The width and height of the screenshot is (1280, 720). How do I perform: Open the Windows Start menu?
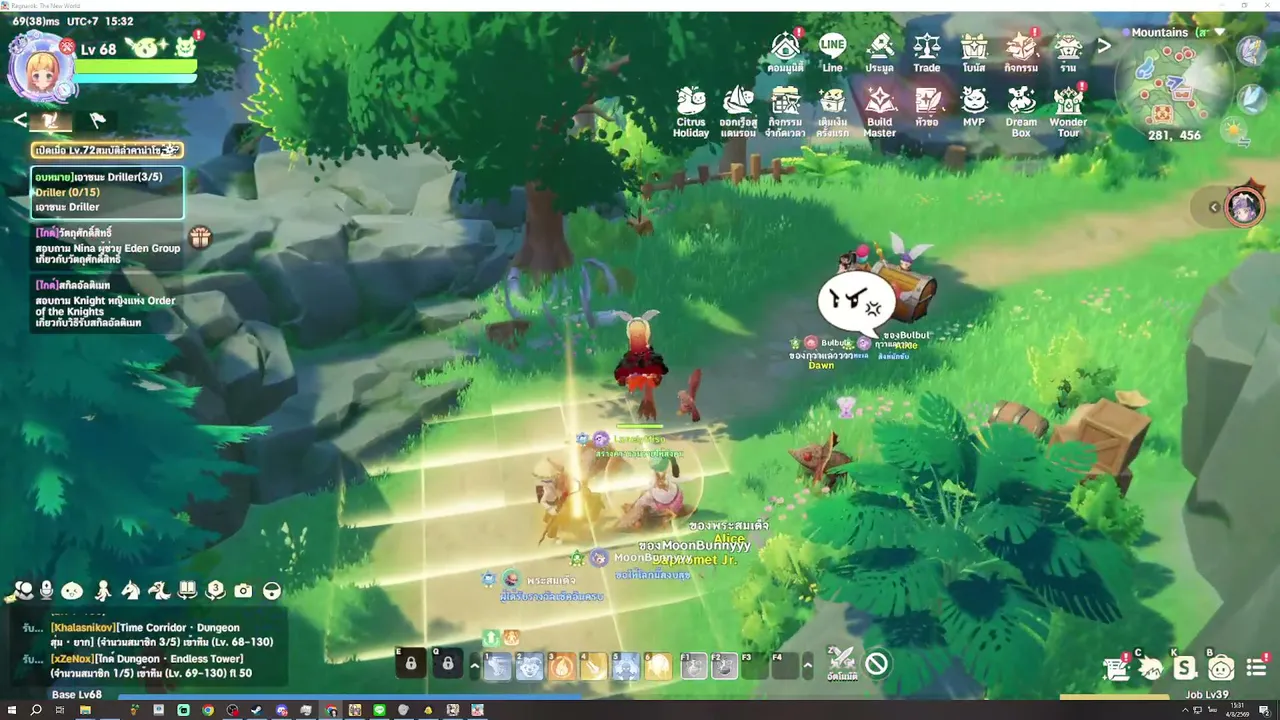pyautogui.click(x=11, y=710)
